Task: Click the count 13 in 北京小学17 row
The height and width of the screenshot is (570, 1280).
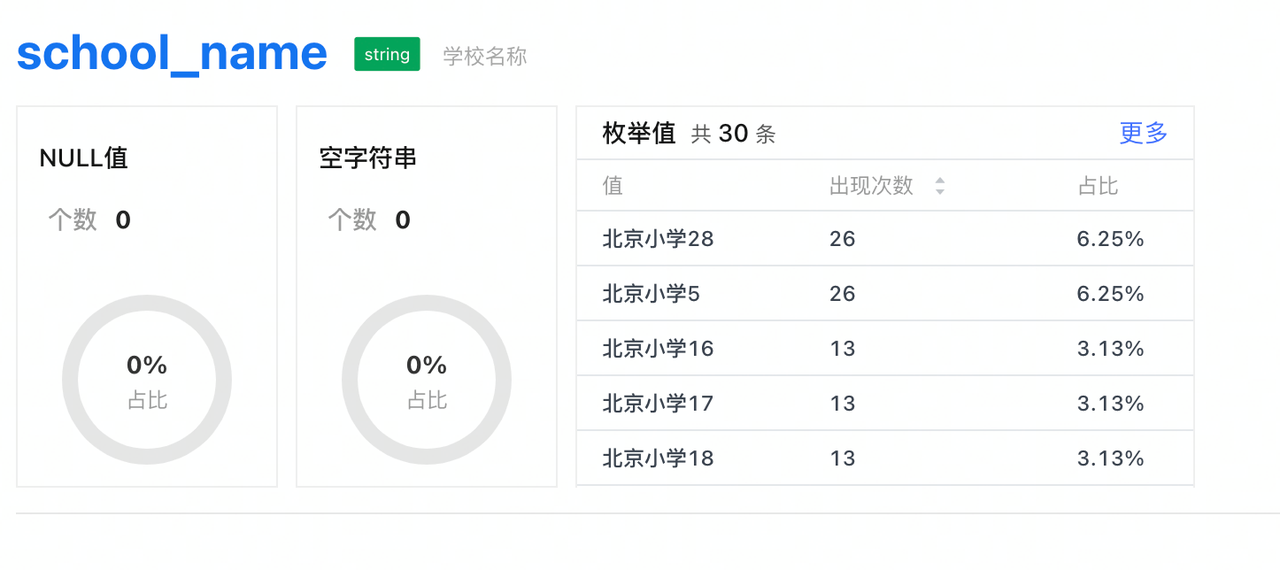Action: click(842, 404)
